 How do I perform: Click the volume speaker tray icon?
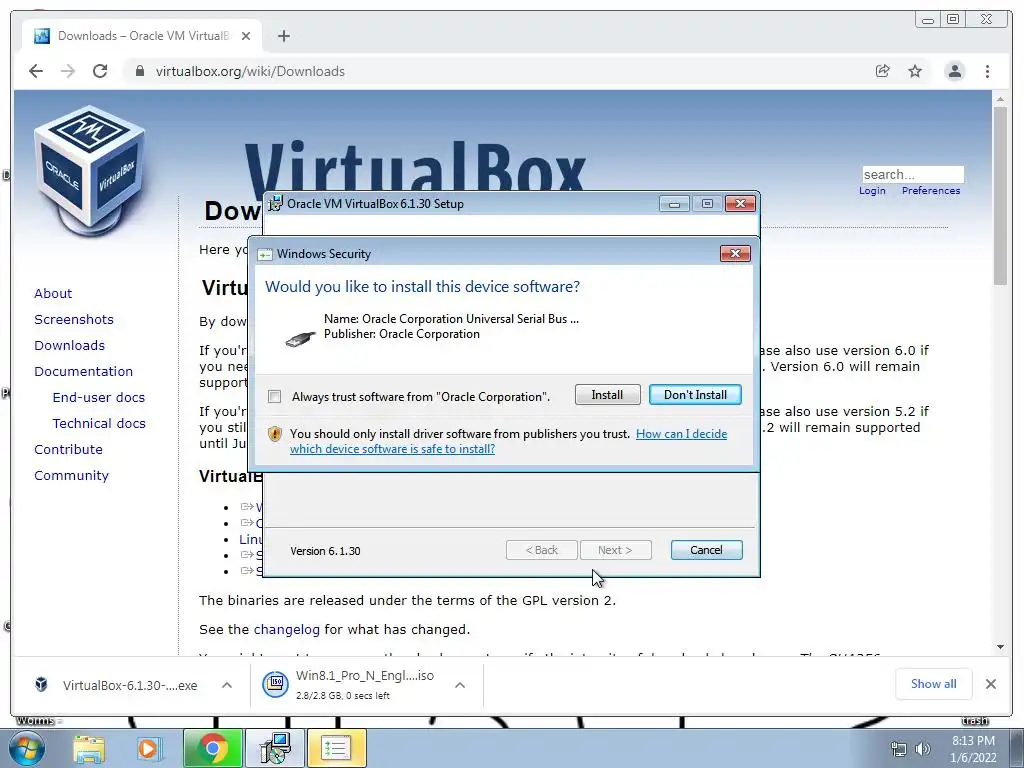click(923, 749)
